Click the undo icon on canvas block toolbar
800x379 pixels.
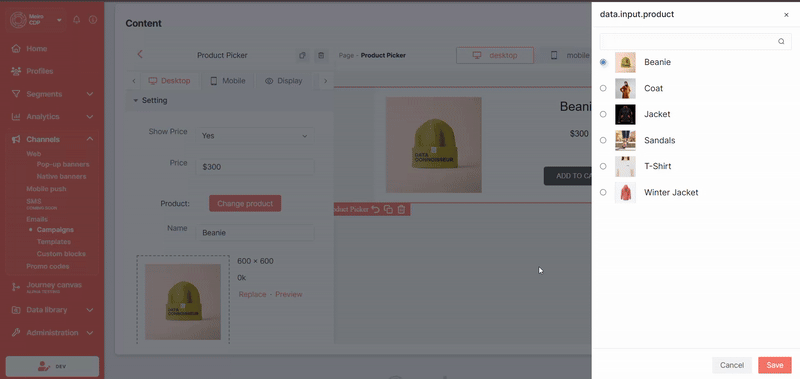(x=376, y=209)
